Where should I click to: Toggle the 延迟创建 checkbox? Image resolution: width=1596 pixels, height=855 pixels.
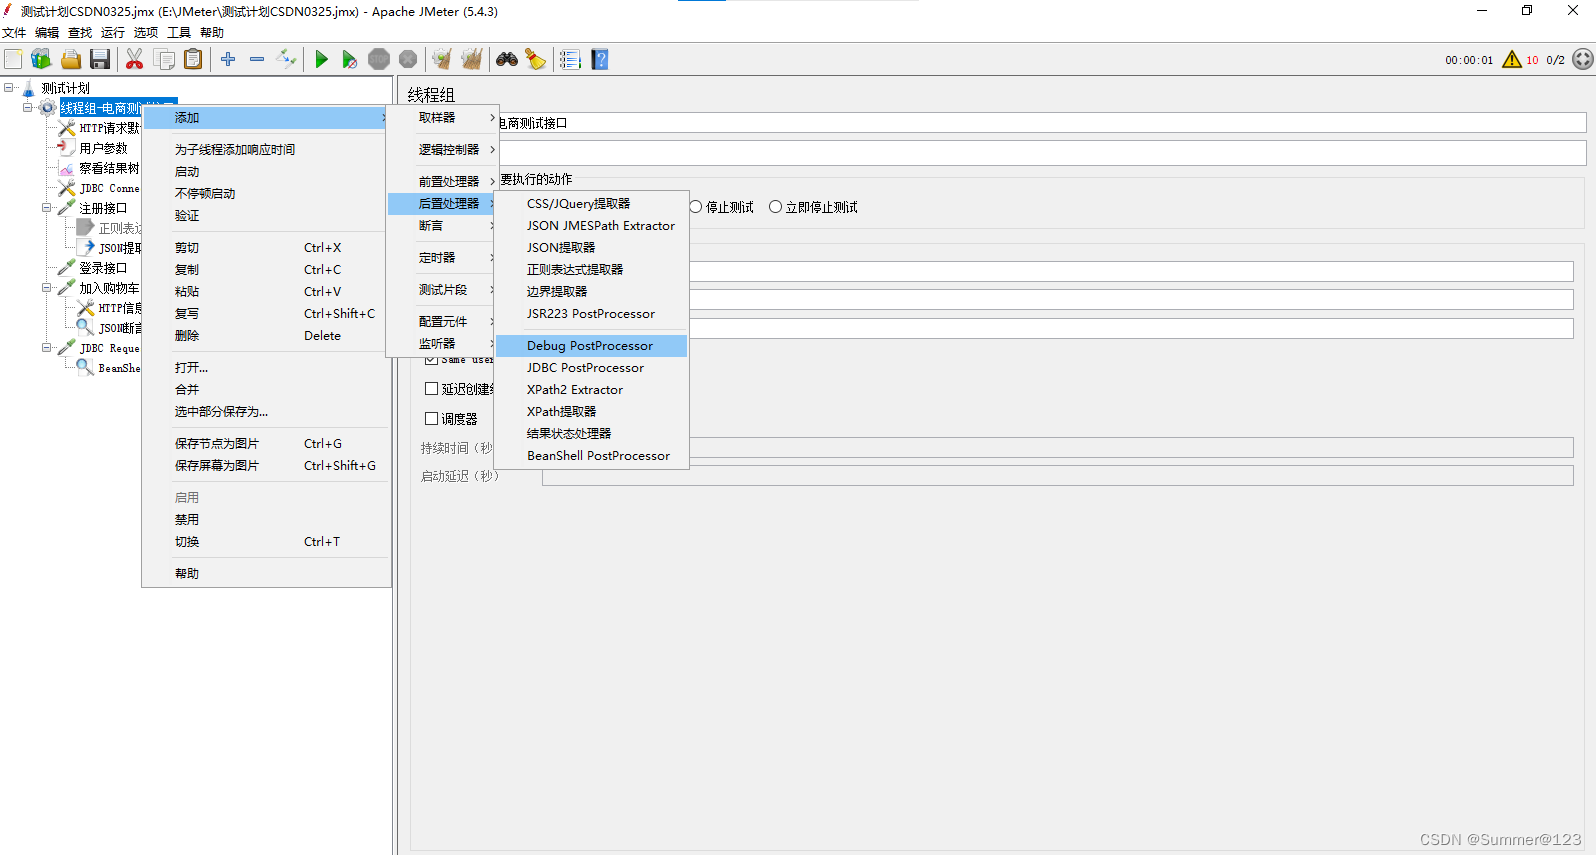pos(431,389)
